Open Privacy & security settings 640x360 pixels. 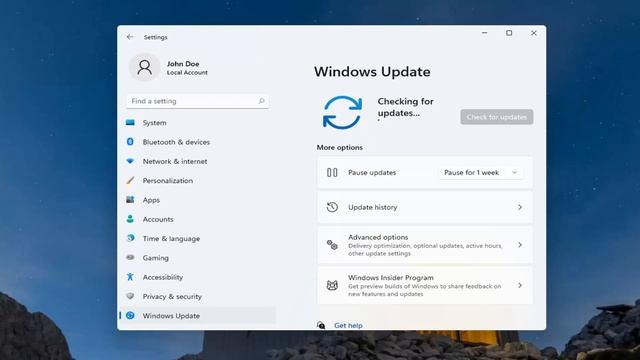click(198, 296)
